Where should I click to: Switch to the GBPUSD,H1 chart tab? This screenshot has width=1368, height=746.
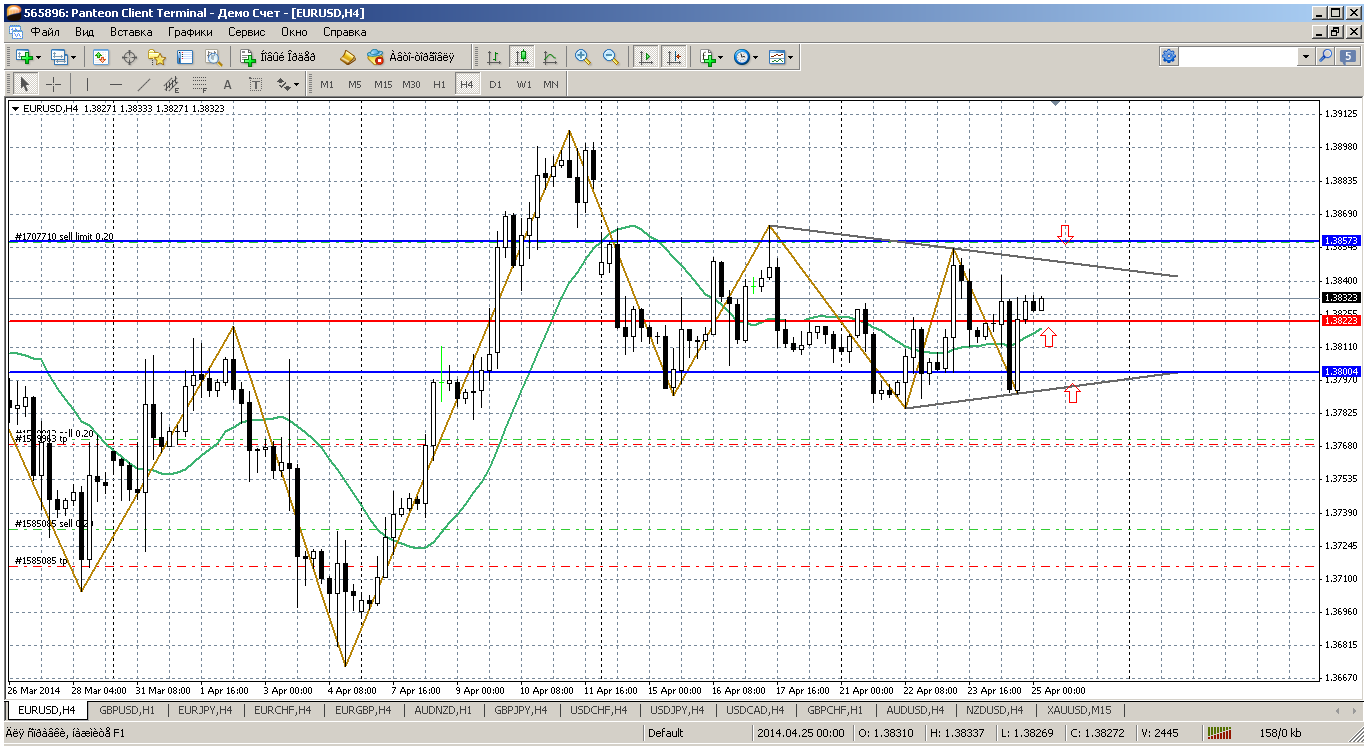pos(126,710)
